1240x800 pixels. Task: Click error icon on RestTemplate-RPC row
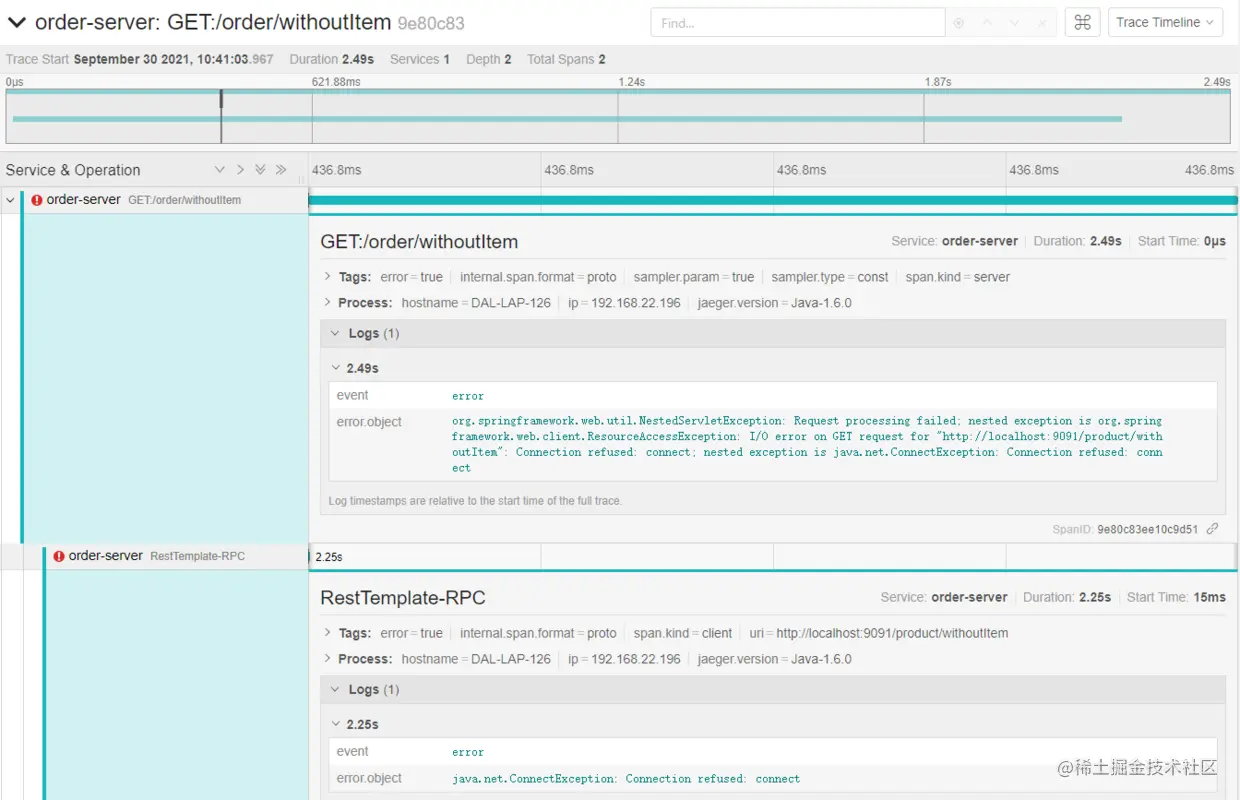pyautogui.click(x=59, y=556)
